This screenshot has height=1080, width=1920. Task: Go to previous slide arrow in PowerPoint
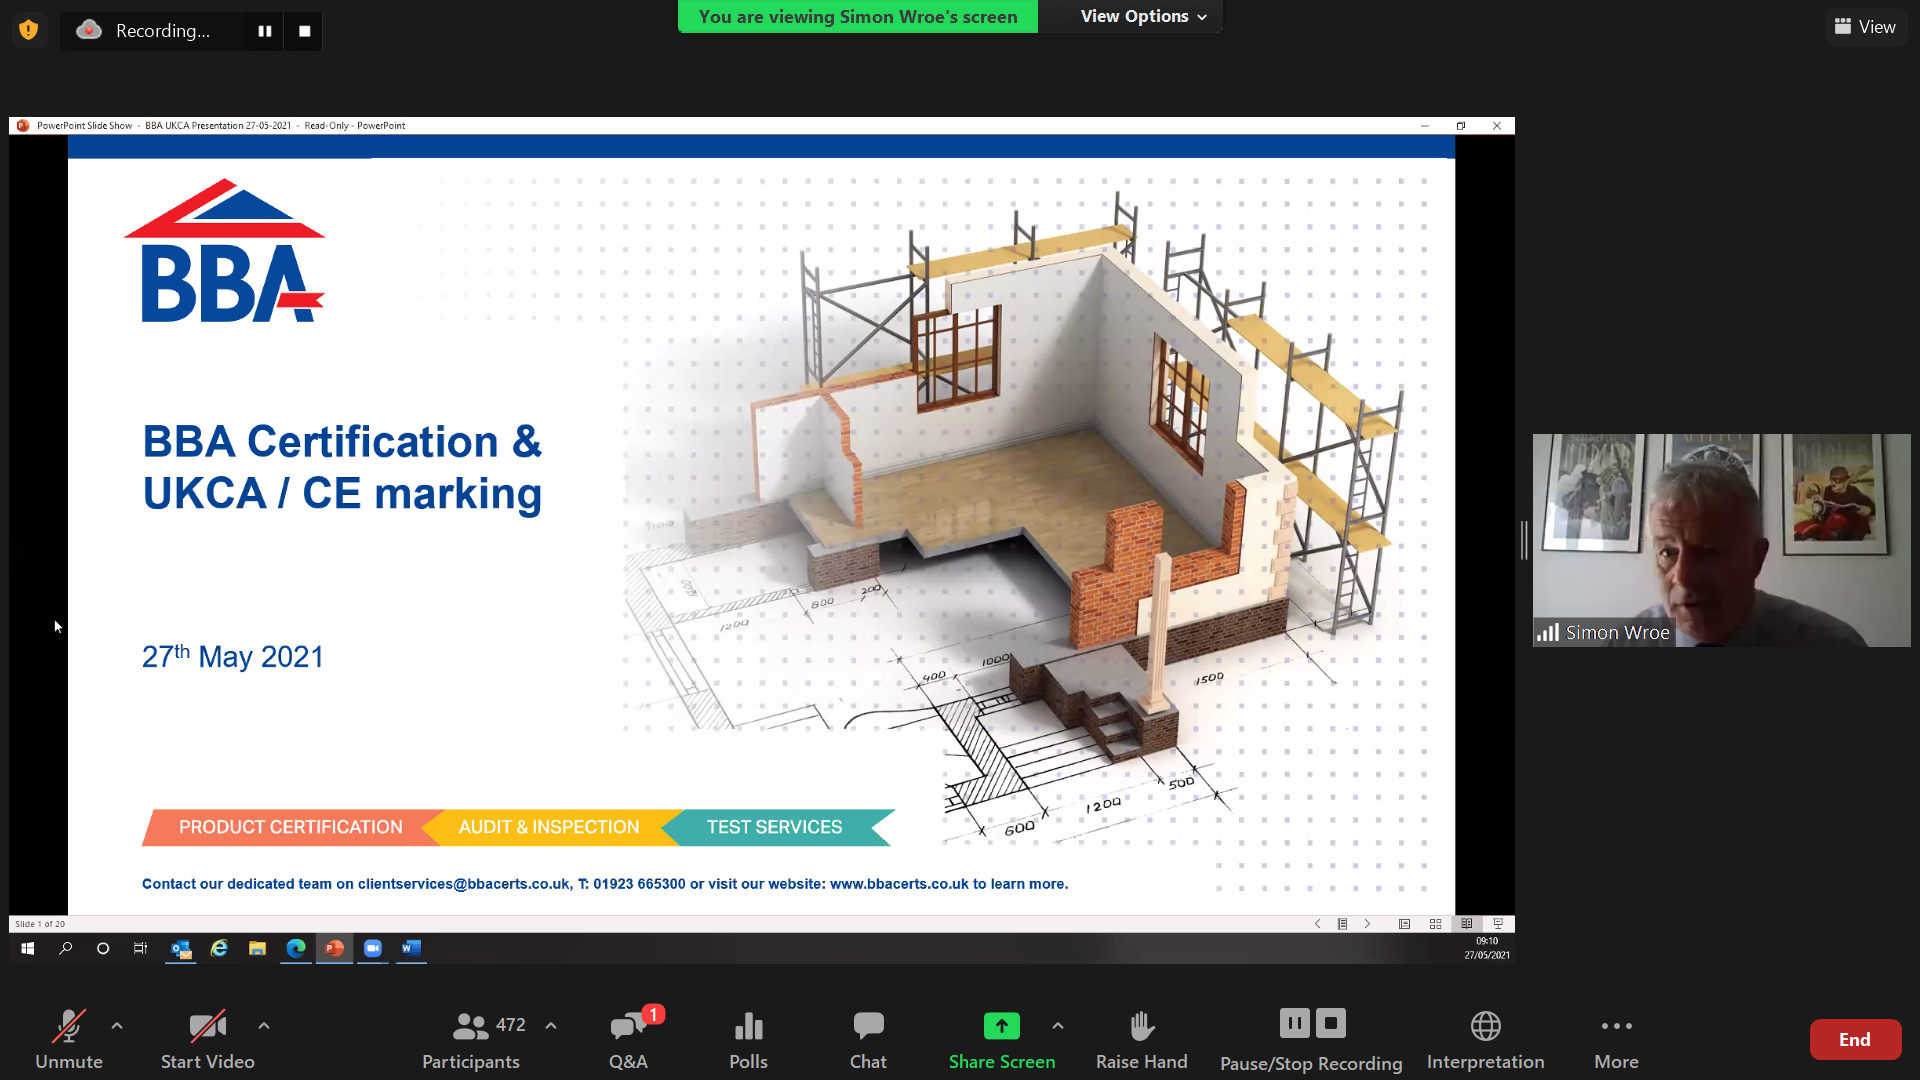tap(1317, 924)
